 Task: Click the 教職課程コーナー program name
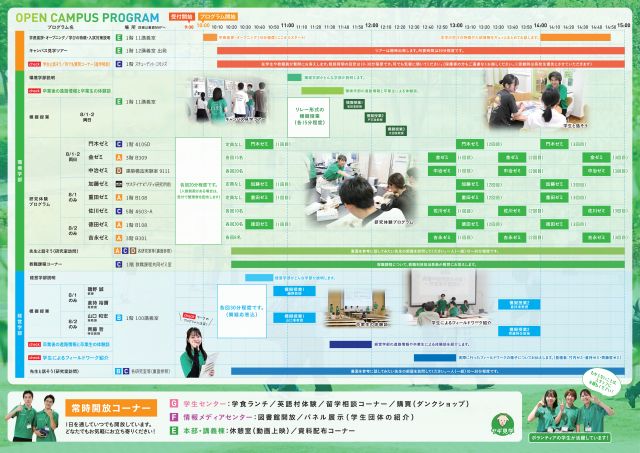46,264
